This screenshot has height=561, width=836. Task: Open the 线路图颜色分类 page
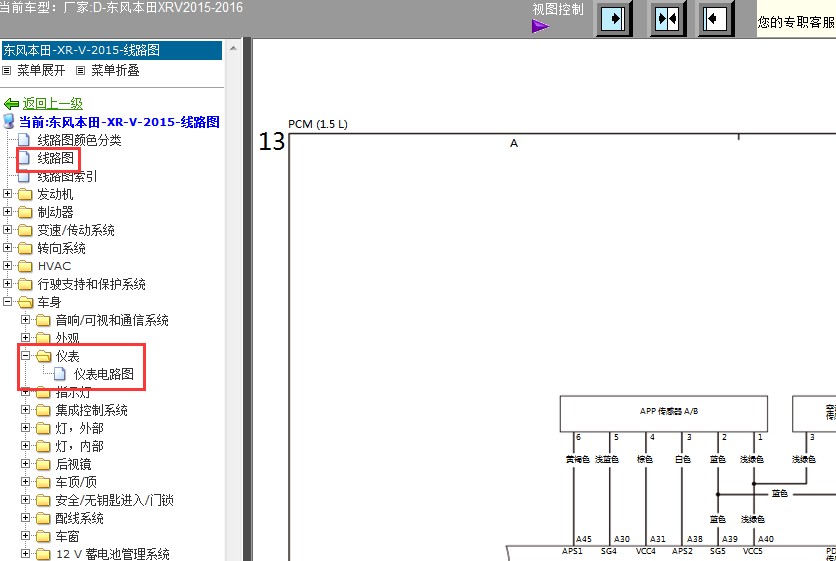(x=79, y=140)
